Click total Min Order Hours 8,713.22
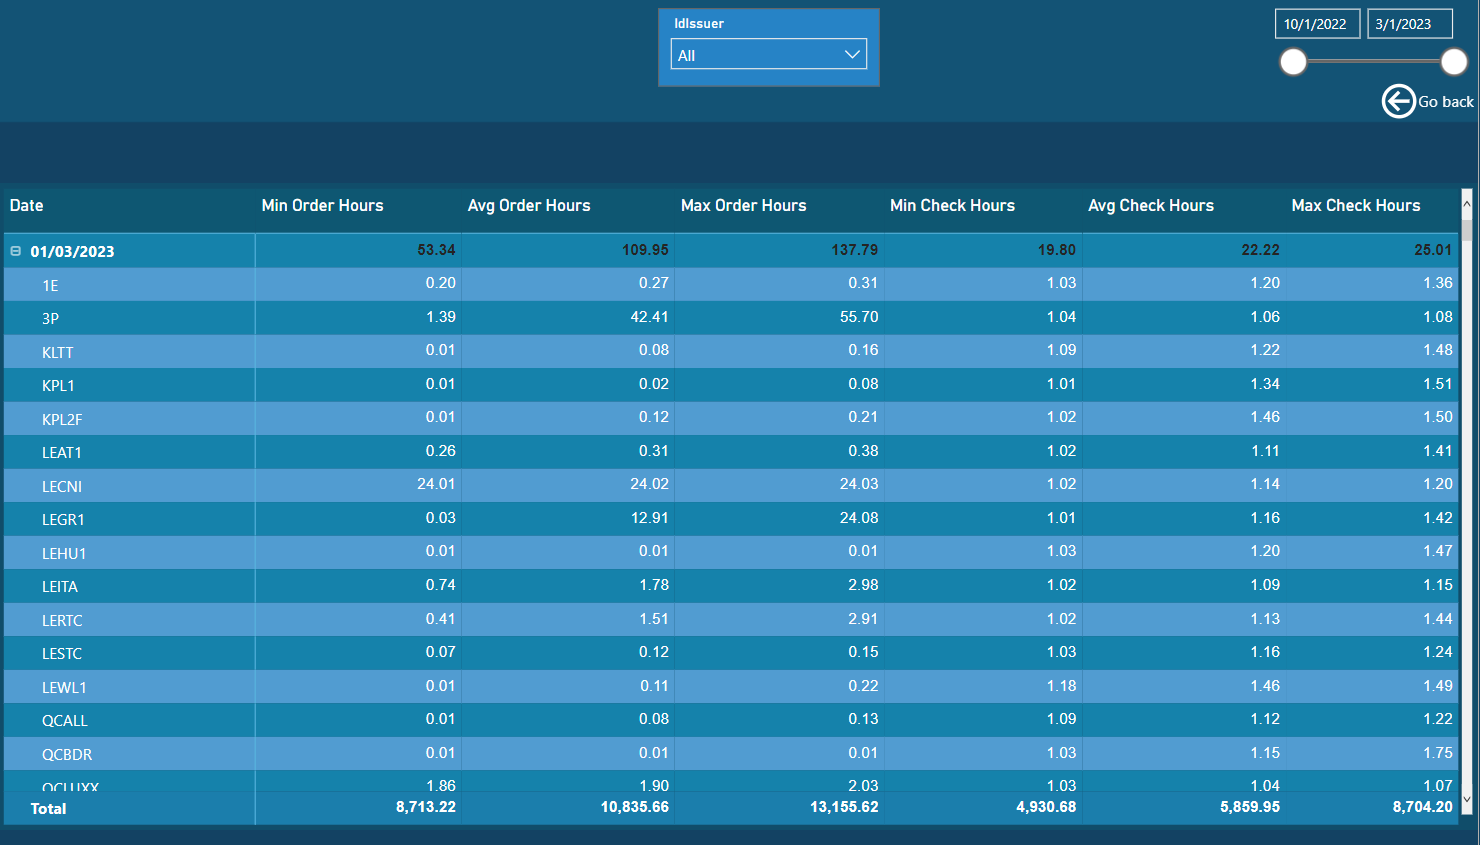Screen dimensions: 1480x845 (426, 807)
